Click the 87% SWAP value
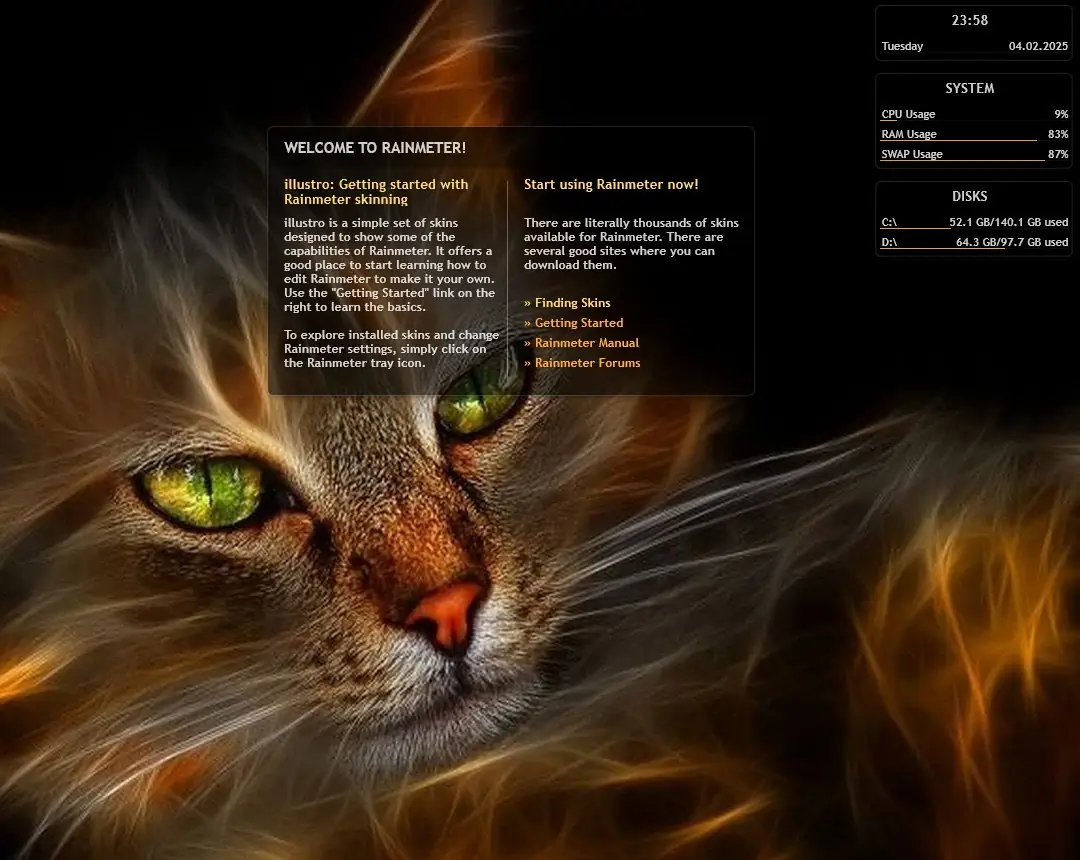This screenshot has height=860, width=1080. click(1058, 154)
